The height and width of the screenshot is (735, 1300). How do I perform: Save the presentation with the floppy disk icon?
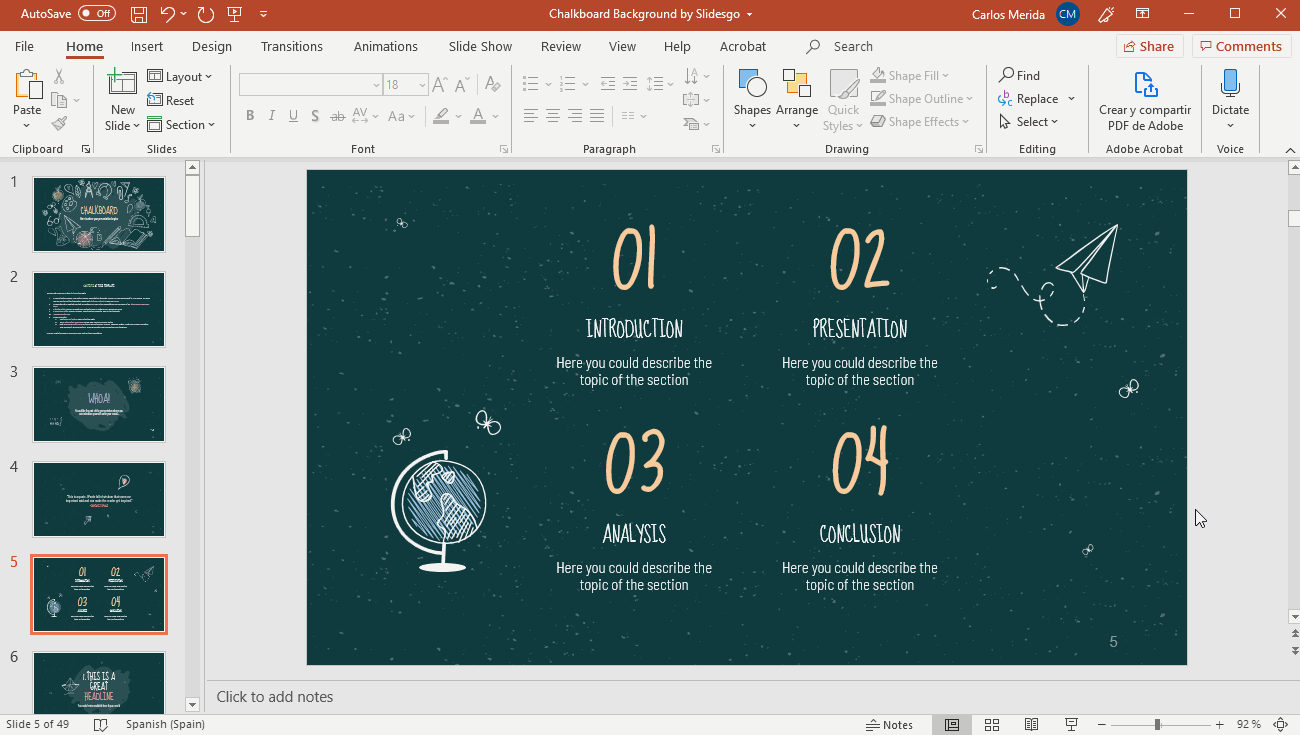[139, 14]
